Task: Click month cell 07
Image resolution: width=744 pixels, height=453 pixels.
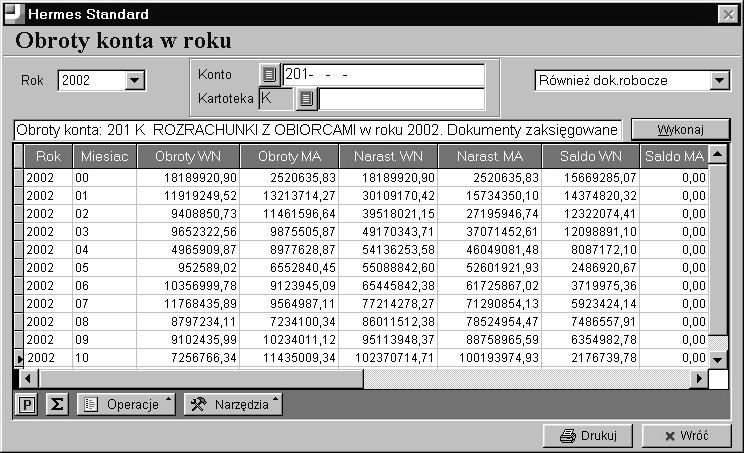Action: (x=104, y=304)
